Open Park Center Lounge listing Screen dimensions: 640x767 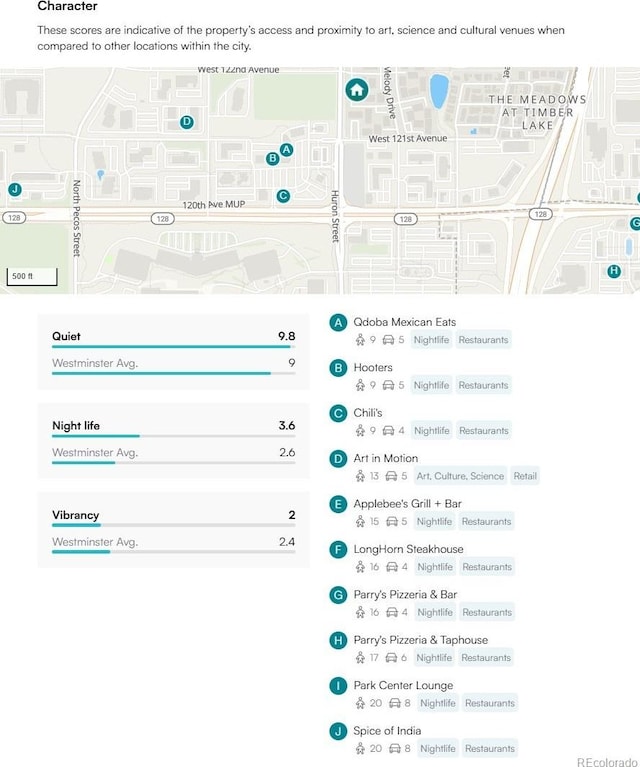coord(403,686)
